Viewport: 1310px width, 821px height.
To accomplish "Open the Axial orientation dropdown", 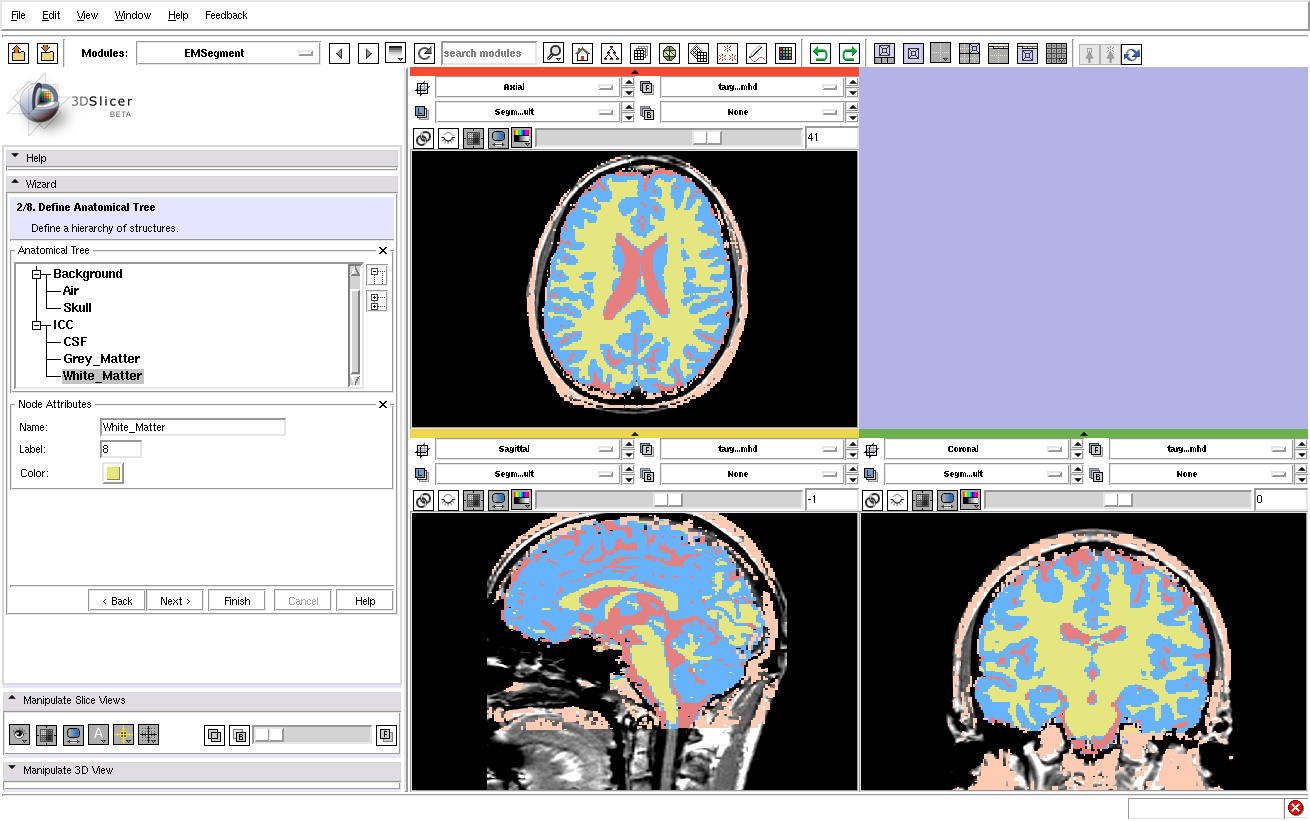I will pos(527,88).
